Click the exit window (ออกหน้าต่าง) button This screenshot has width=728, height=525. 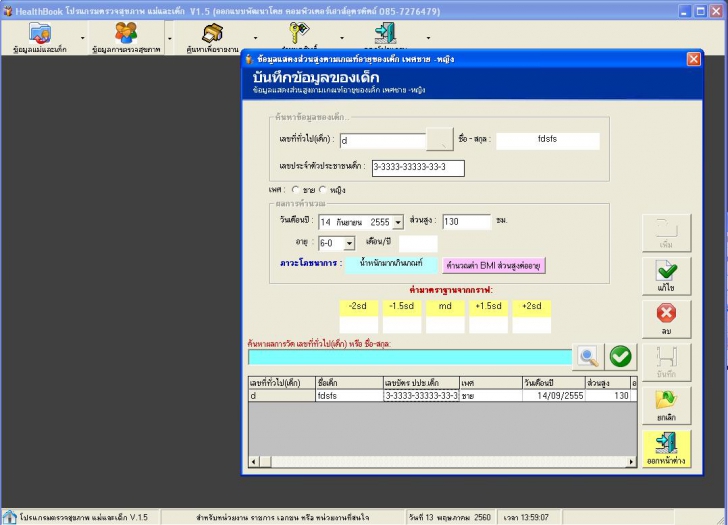point(666,449)
